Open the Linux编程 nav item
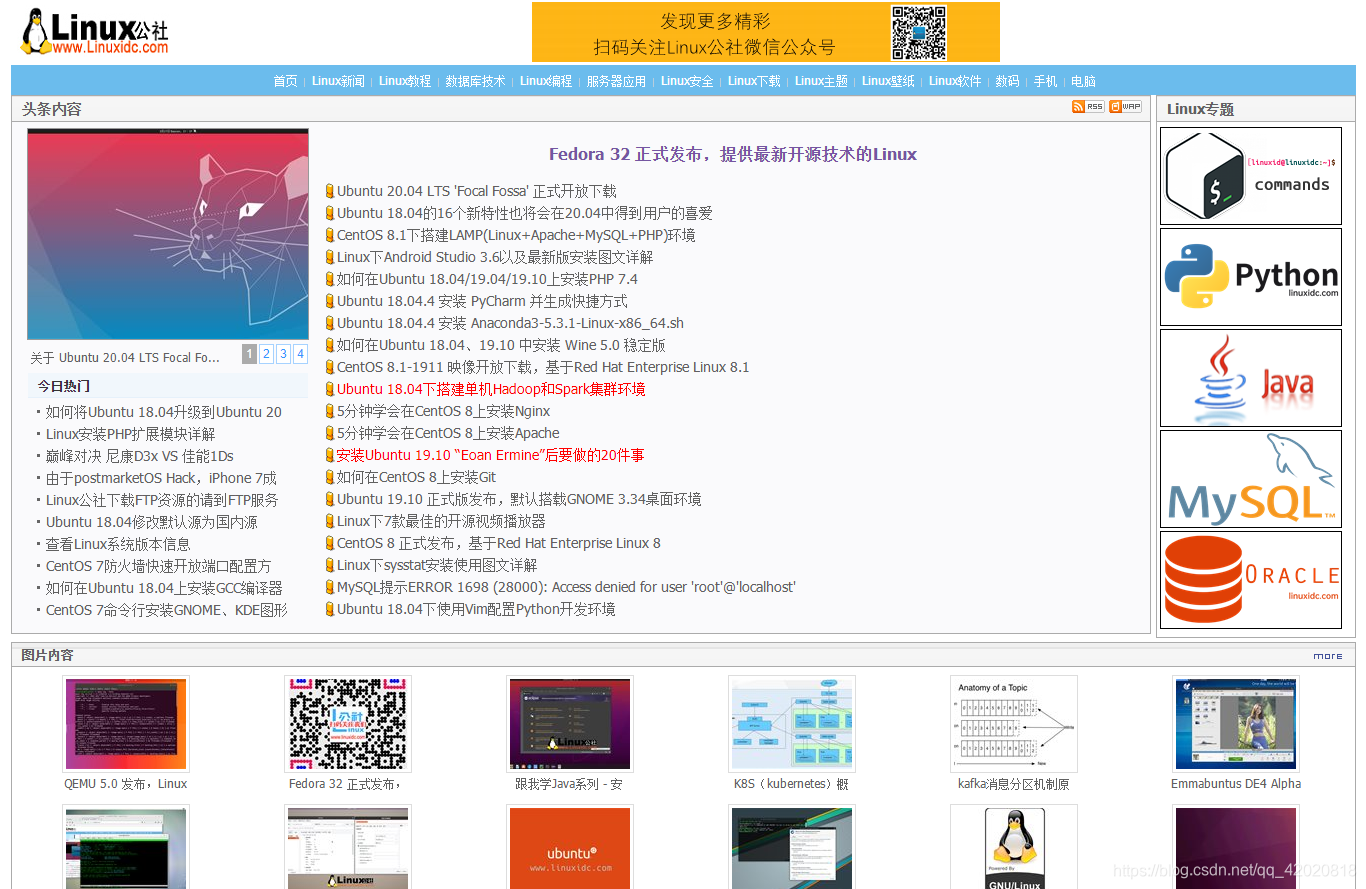Image resolution: width=1366 pixels, height=889 pixels. (x=546, y=81)
